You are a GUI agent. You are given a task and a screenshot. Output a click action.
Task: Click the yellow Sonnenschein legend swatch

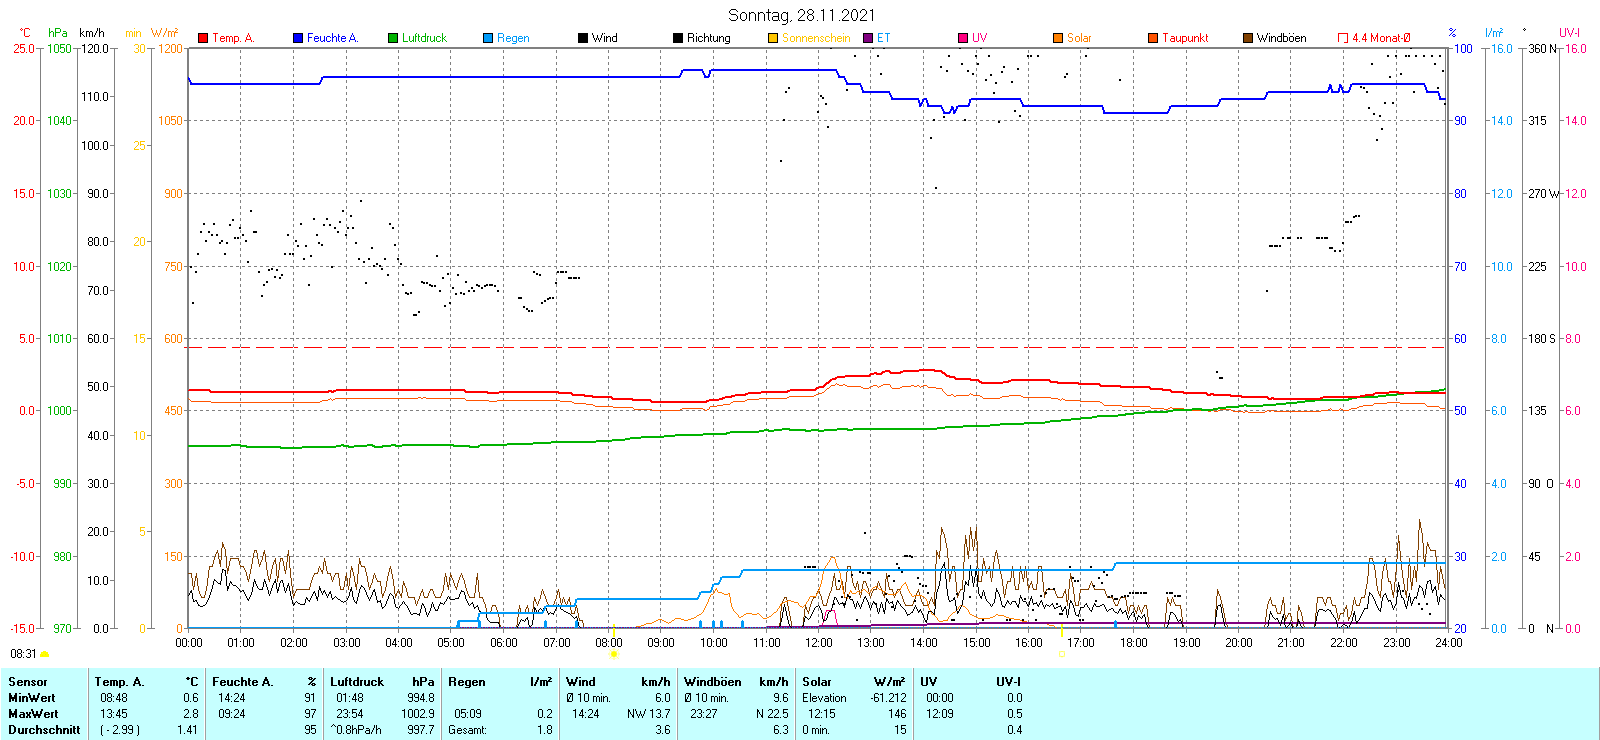[773, 38]
